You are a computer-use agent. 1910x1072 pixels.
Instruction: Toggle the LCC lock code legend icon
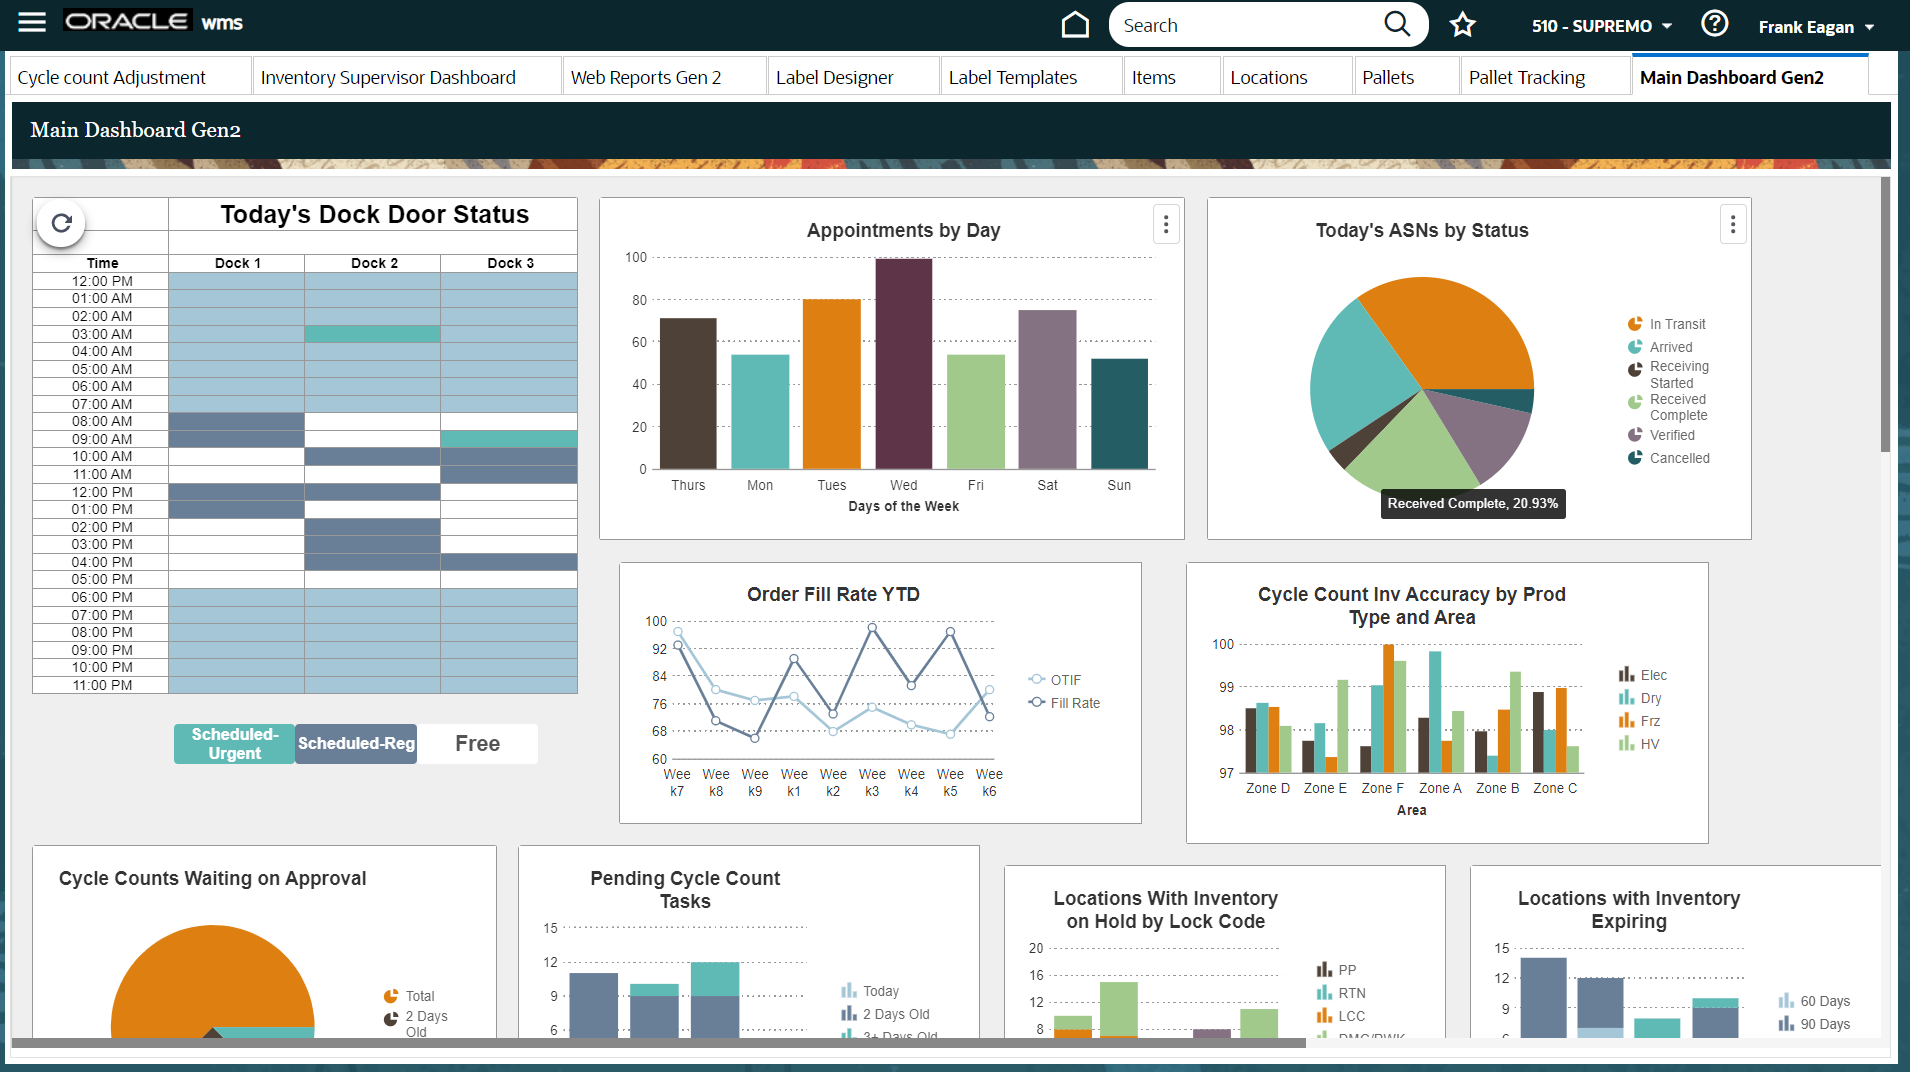[1324, 1016]
